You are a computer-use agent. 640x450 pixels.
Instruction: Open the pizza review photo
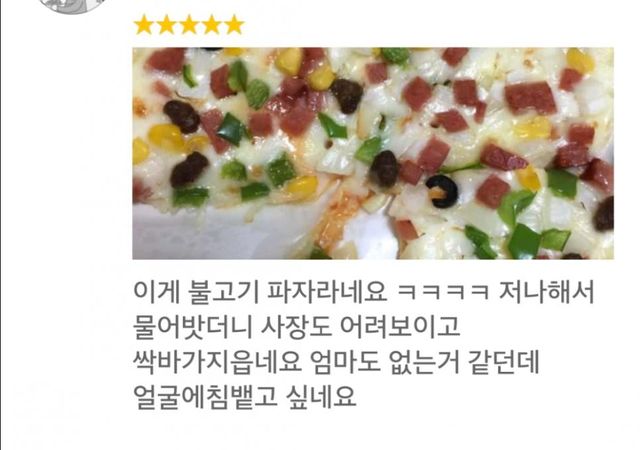pyautogui.click(x=373, y=153)
